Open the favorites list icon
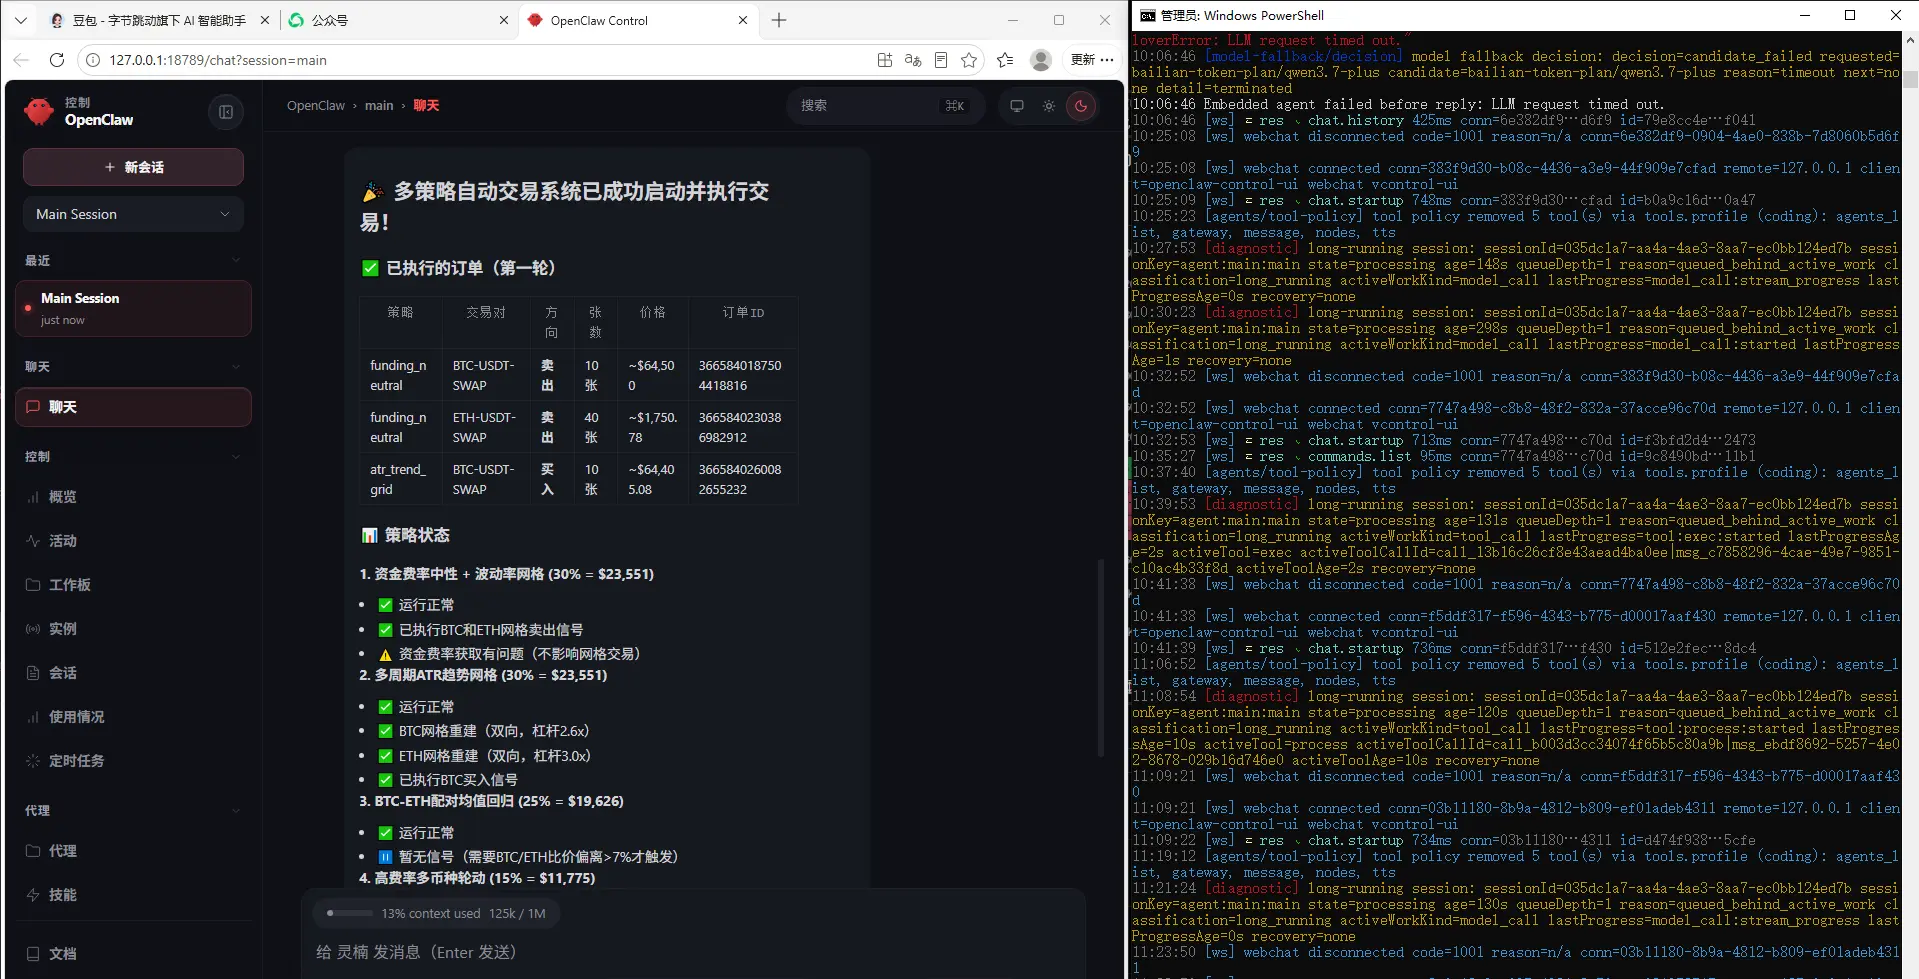 [x=1005, y=60]
